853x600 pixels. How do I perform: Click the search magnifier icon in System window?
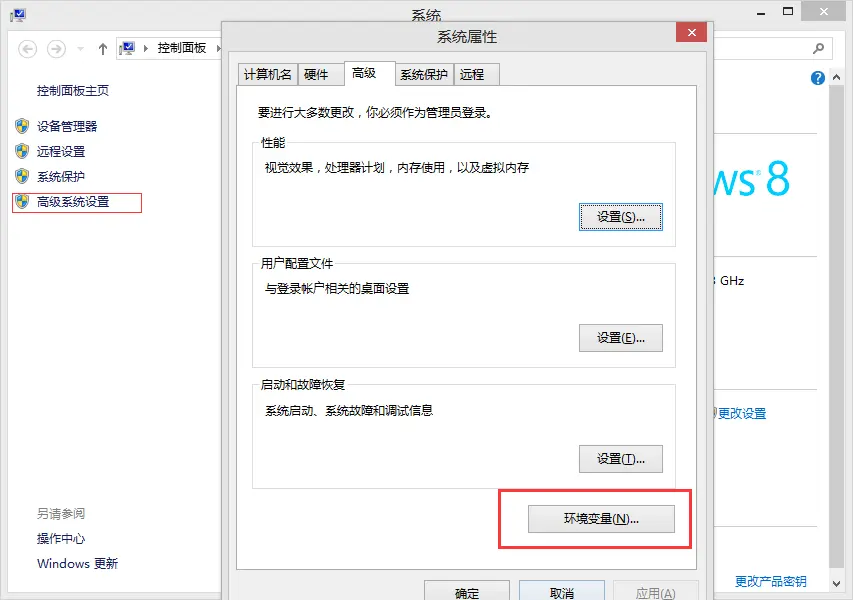point(818,48)
